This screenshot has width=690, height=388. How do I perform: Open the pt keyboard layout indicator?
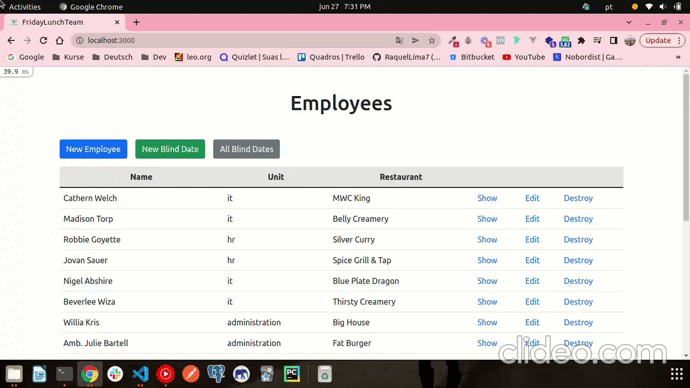coord(609,7)
